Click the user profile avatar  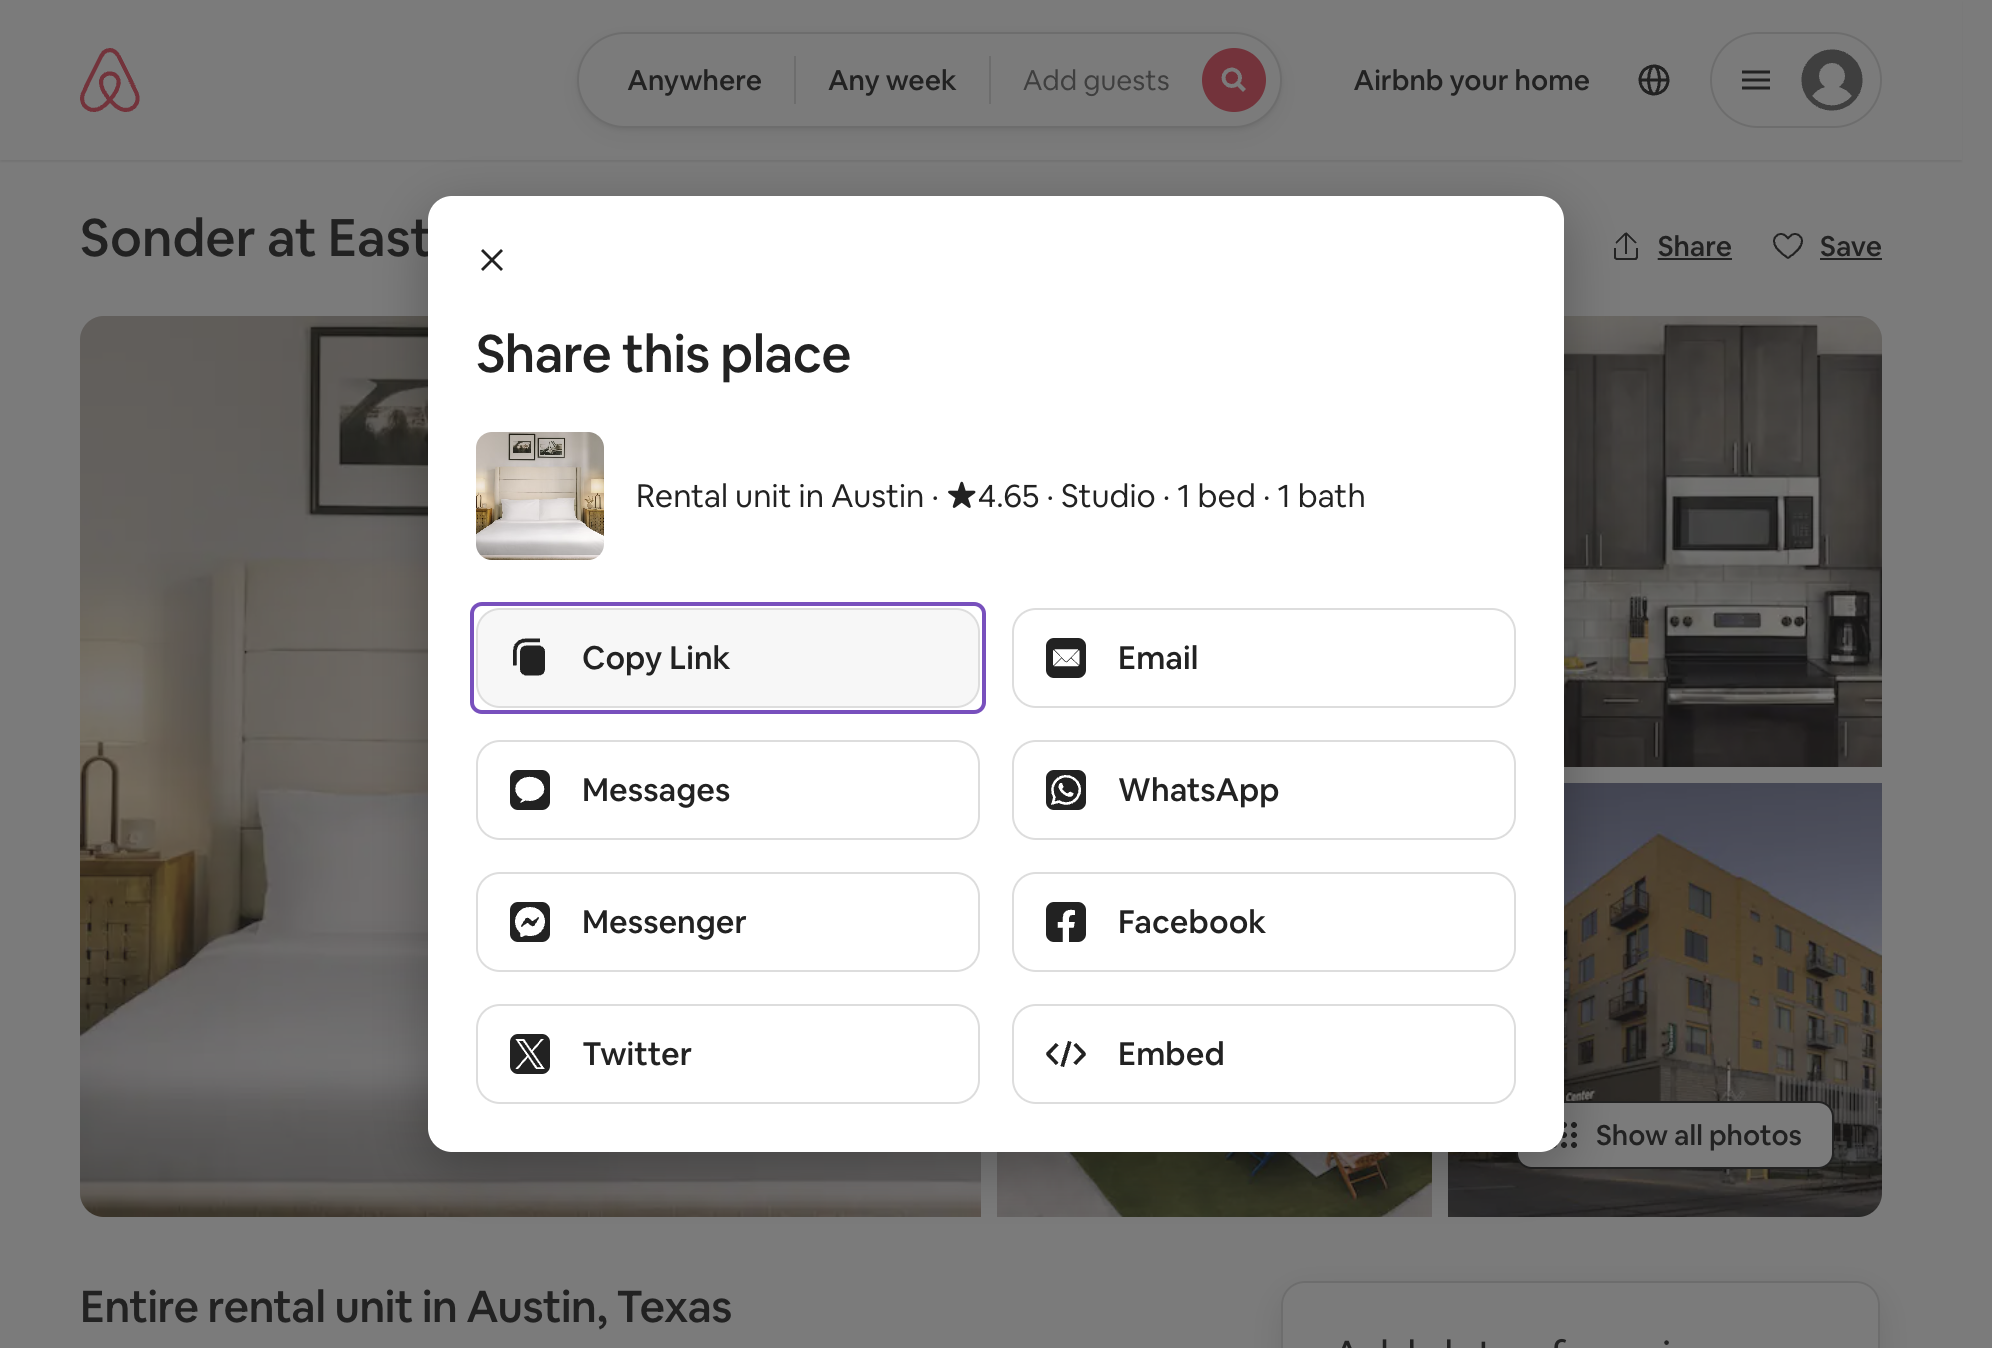tap(1832, 80)
